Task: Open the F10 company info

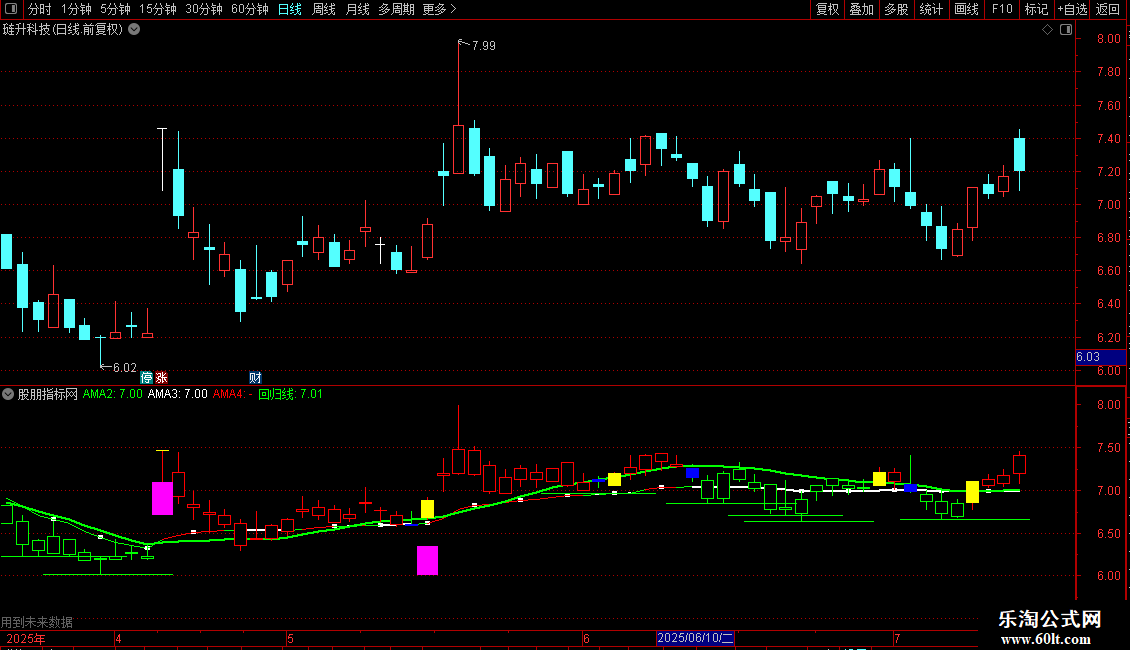Action: click(x=1002, y=9)
